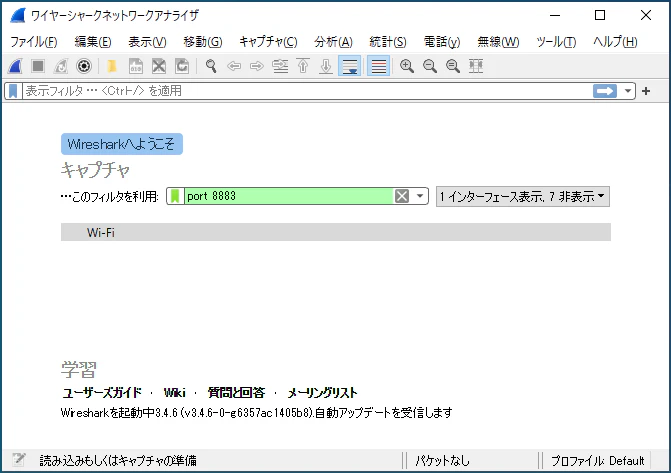671x473 pixels.
Task: Open the 移動(G) menu
Action: click(203, 42)
